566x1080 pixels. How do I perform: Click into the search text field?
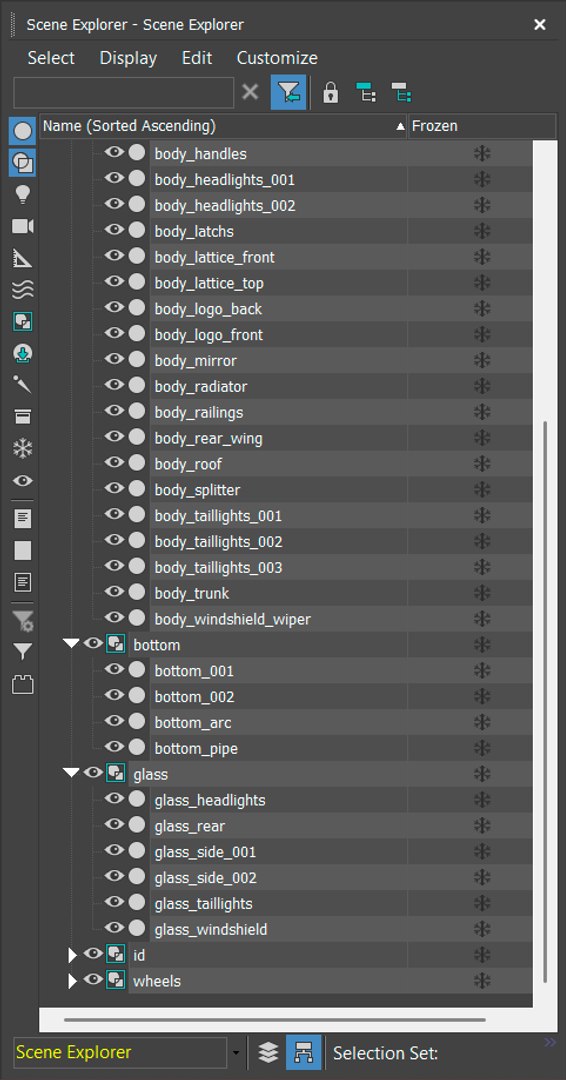(124, 92)
